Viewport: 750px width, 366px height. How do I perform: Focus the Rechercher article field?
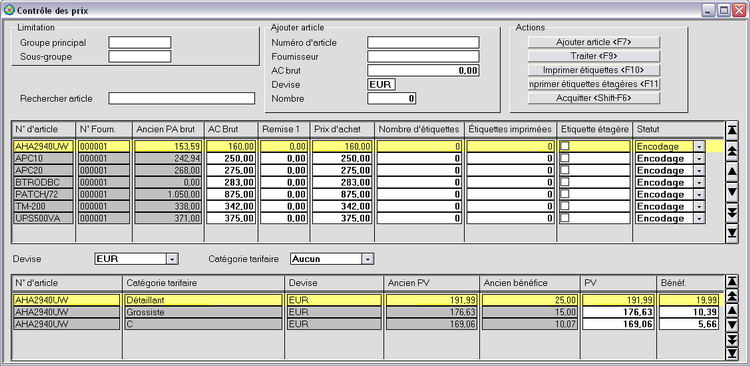pos(182,99)
